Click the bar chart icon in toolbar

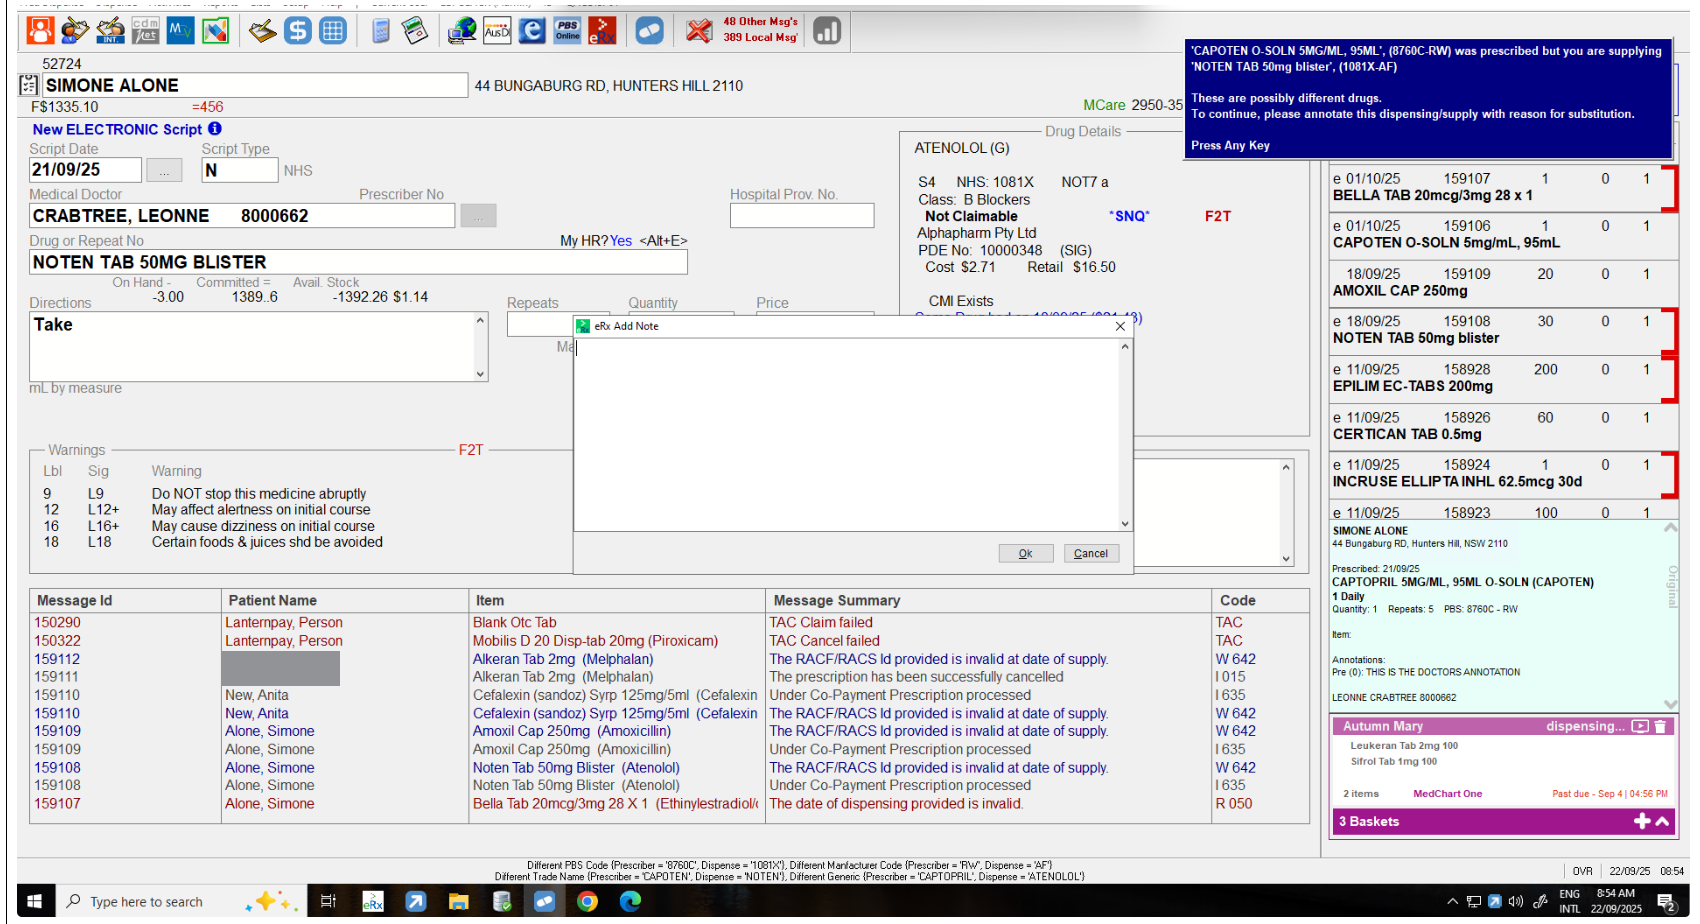click(x=826, y=31)
